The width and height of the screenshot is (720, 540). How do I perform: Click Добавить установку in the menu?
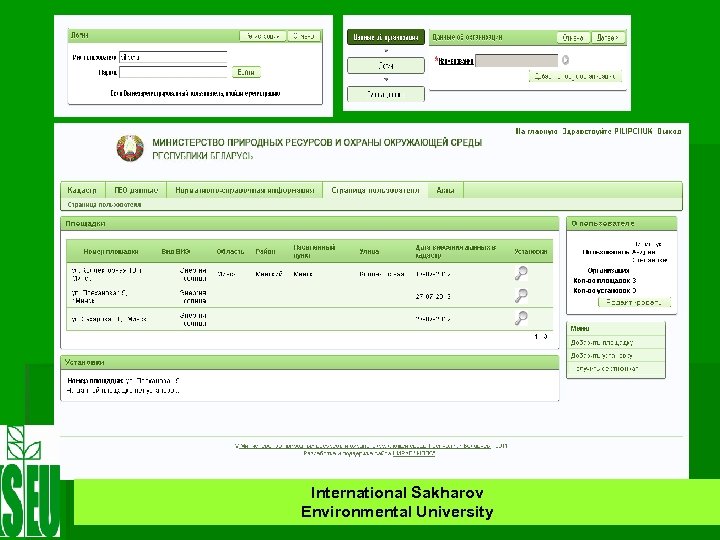click(x=602, y=355)
